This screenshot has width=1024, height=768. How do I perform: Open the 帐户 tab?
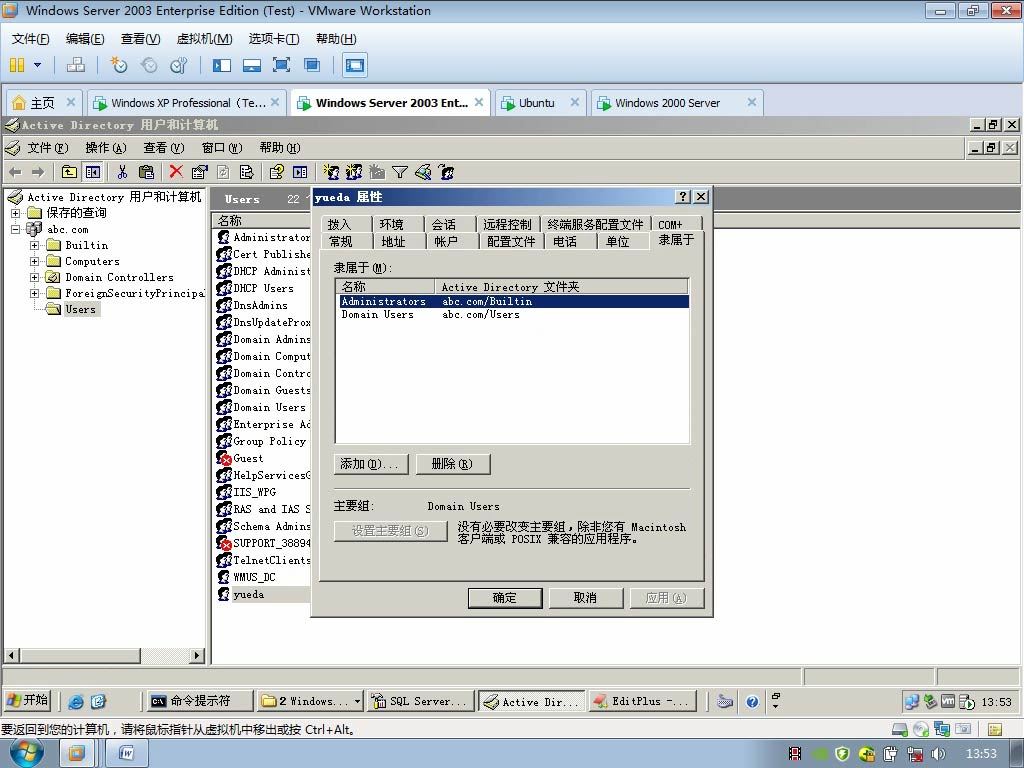446,242
